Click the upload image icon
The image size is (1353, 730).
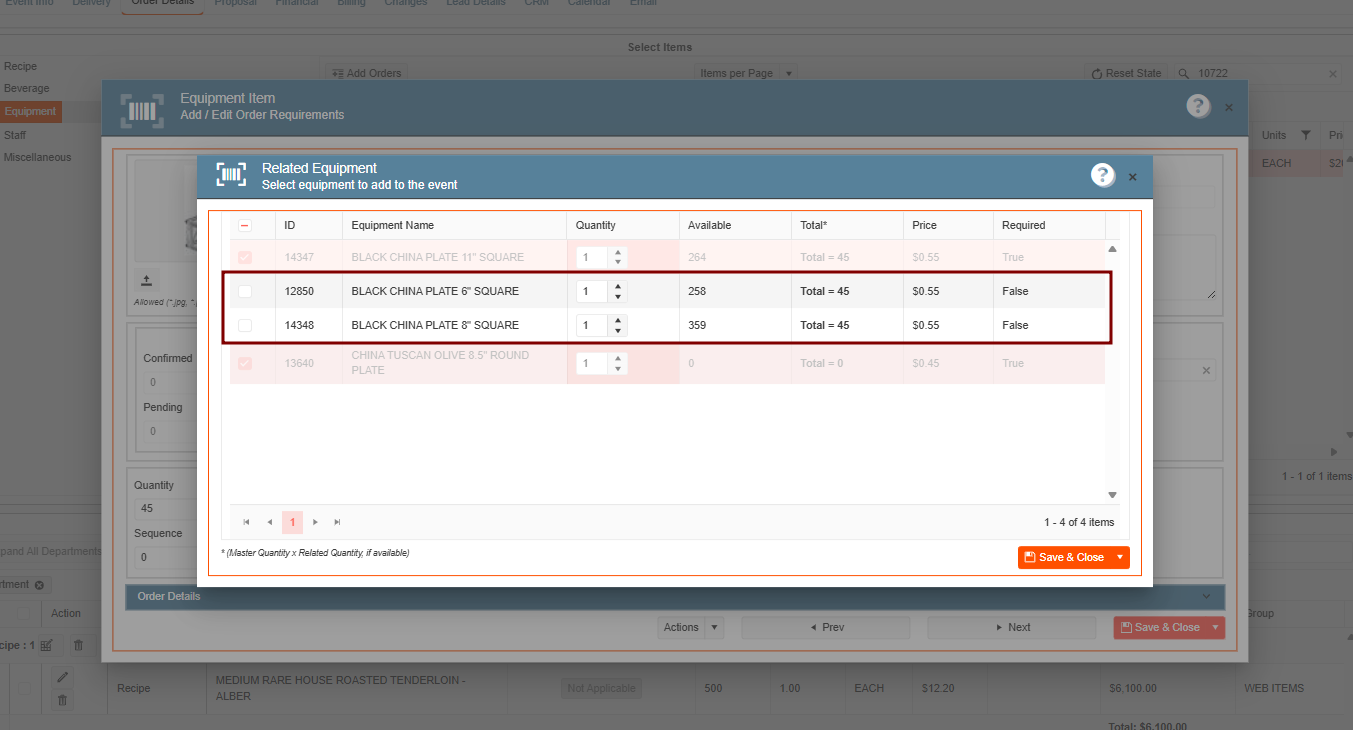[x=146, y=280]
